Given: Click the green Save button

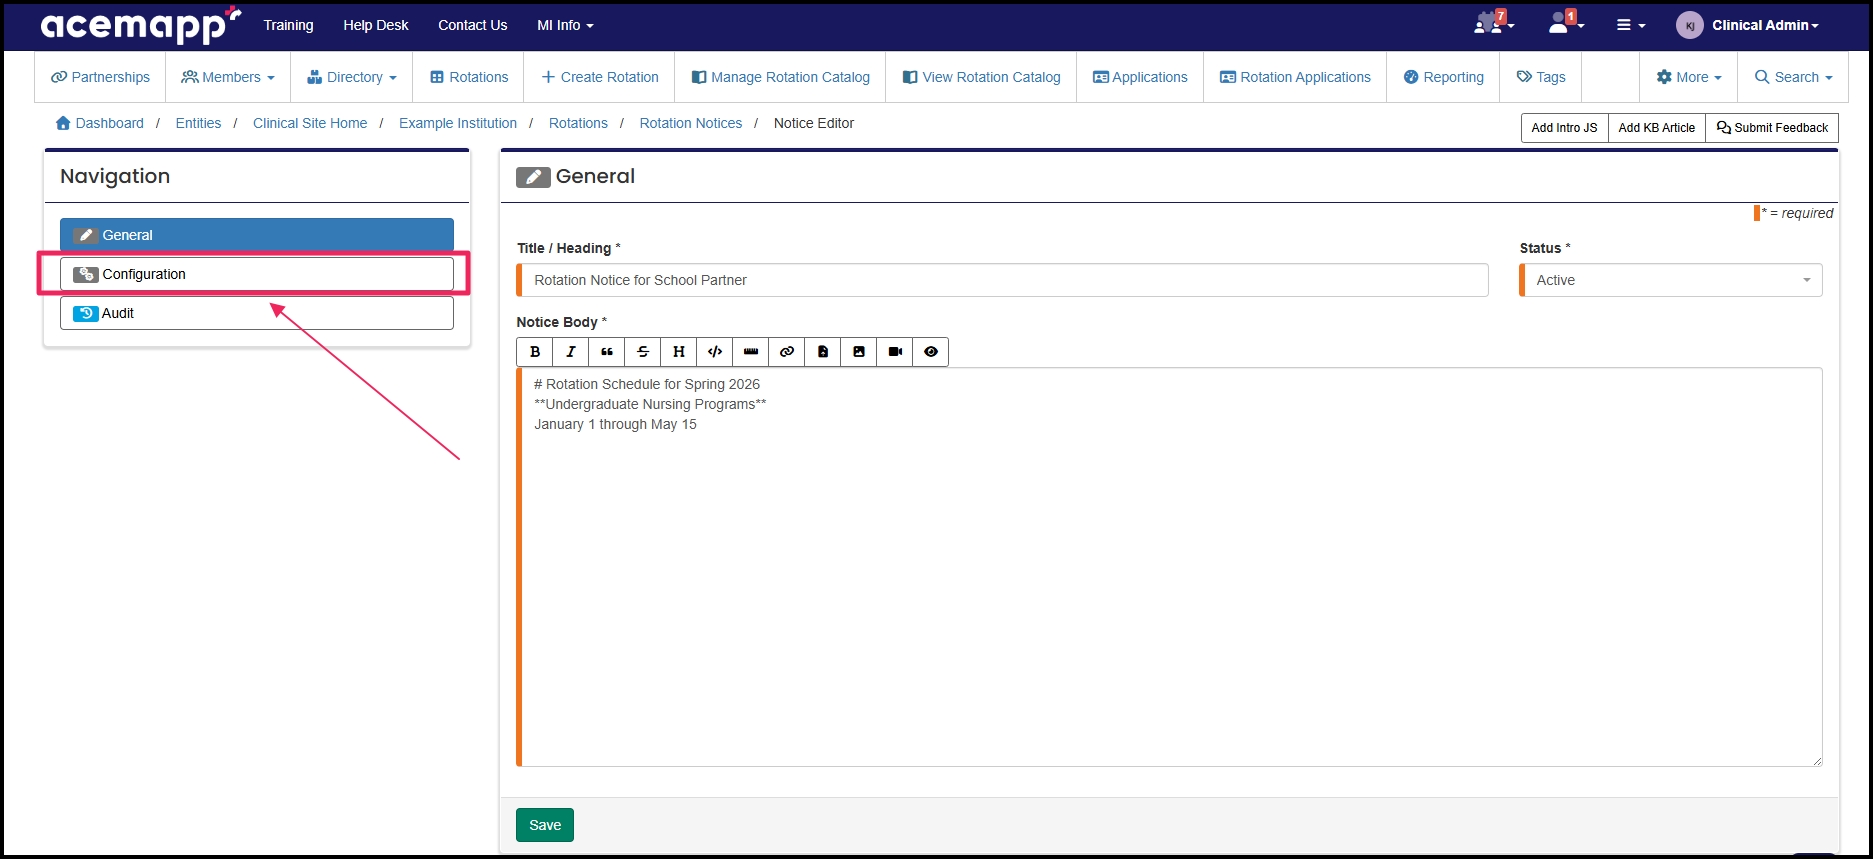Looking at the screenshot, I should tap(545, 825).
